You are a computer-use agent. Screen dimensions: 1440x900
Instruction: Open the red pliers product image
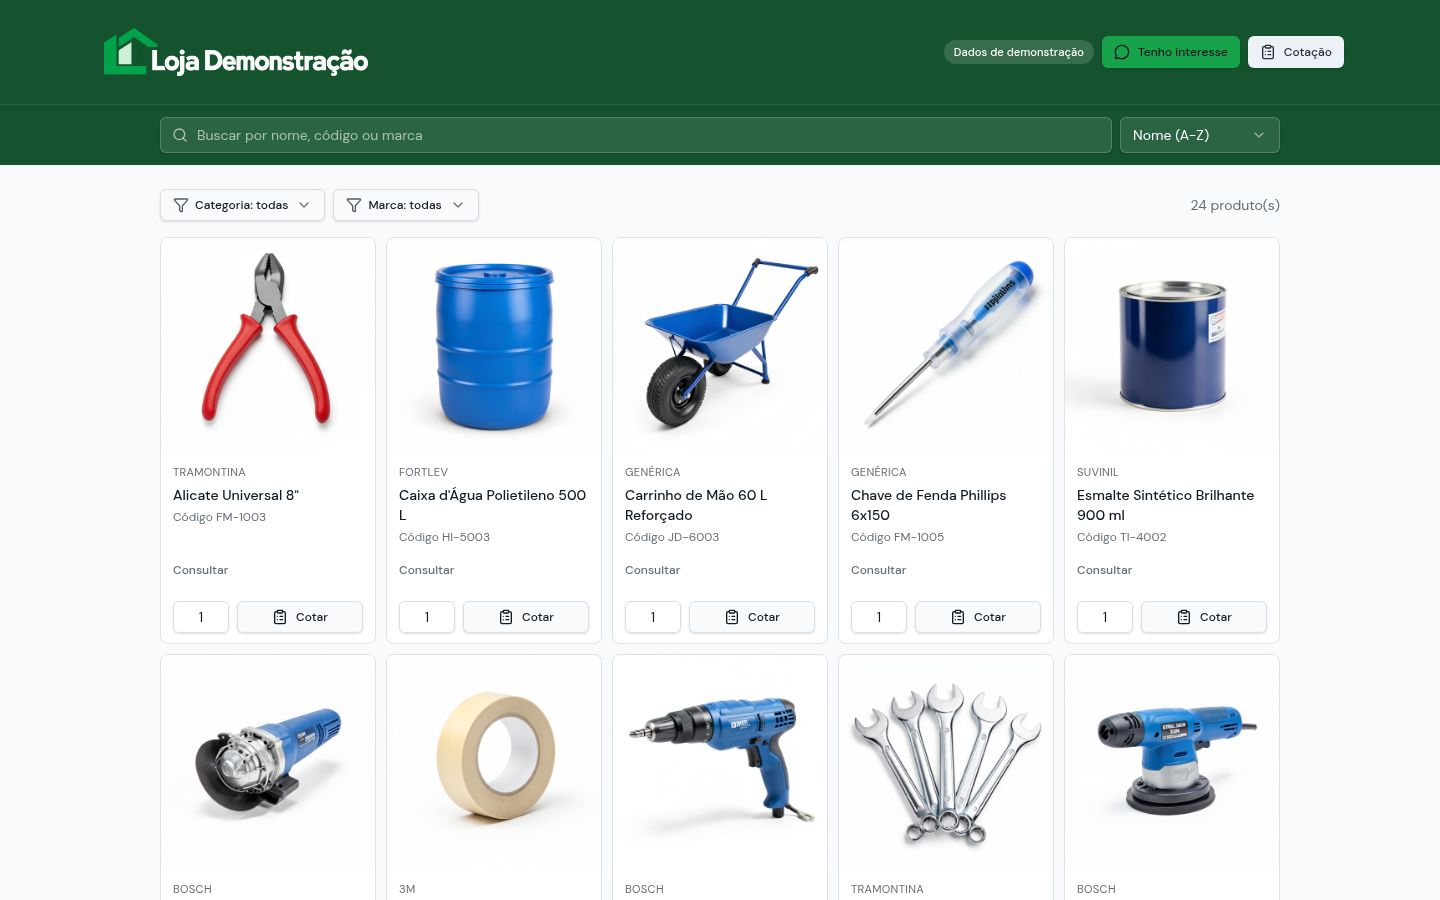268,345
